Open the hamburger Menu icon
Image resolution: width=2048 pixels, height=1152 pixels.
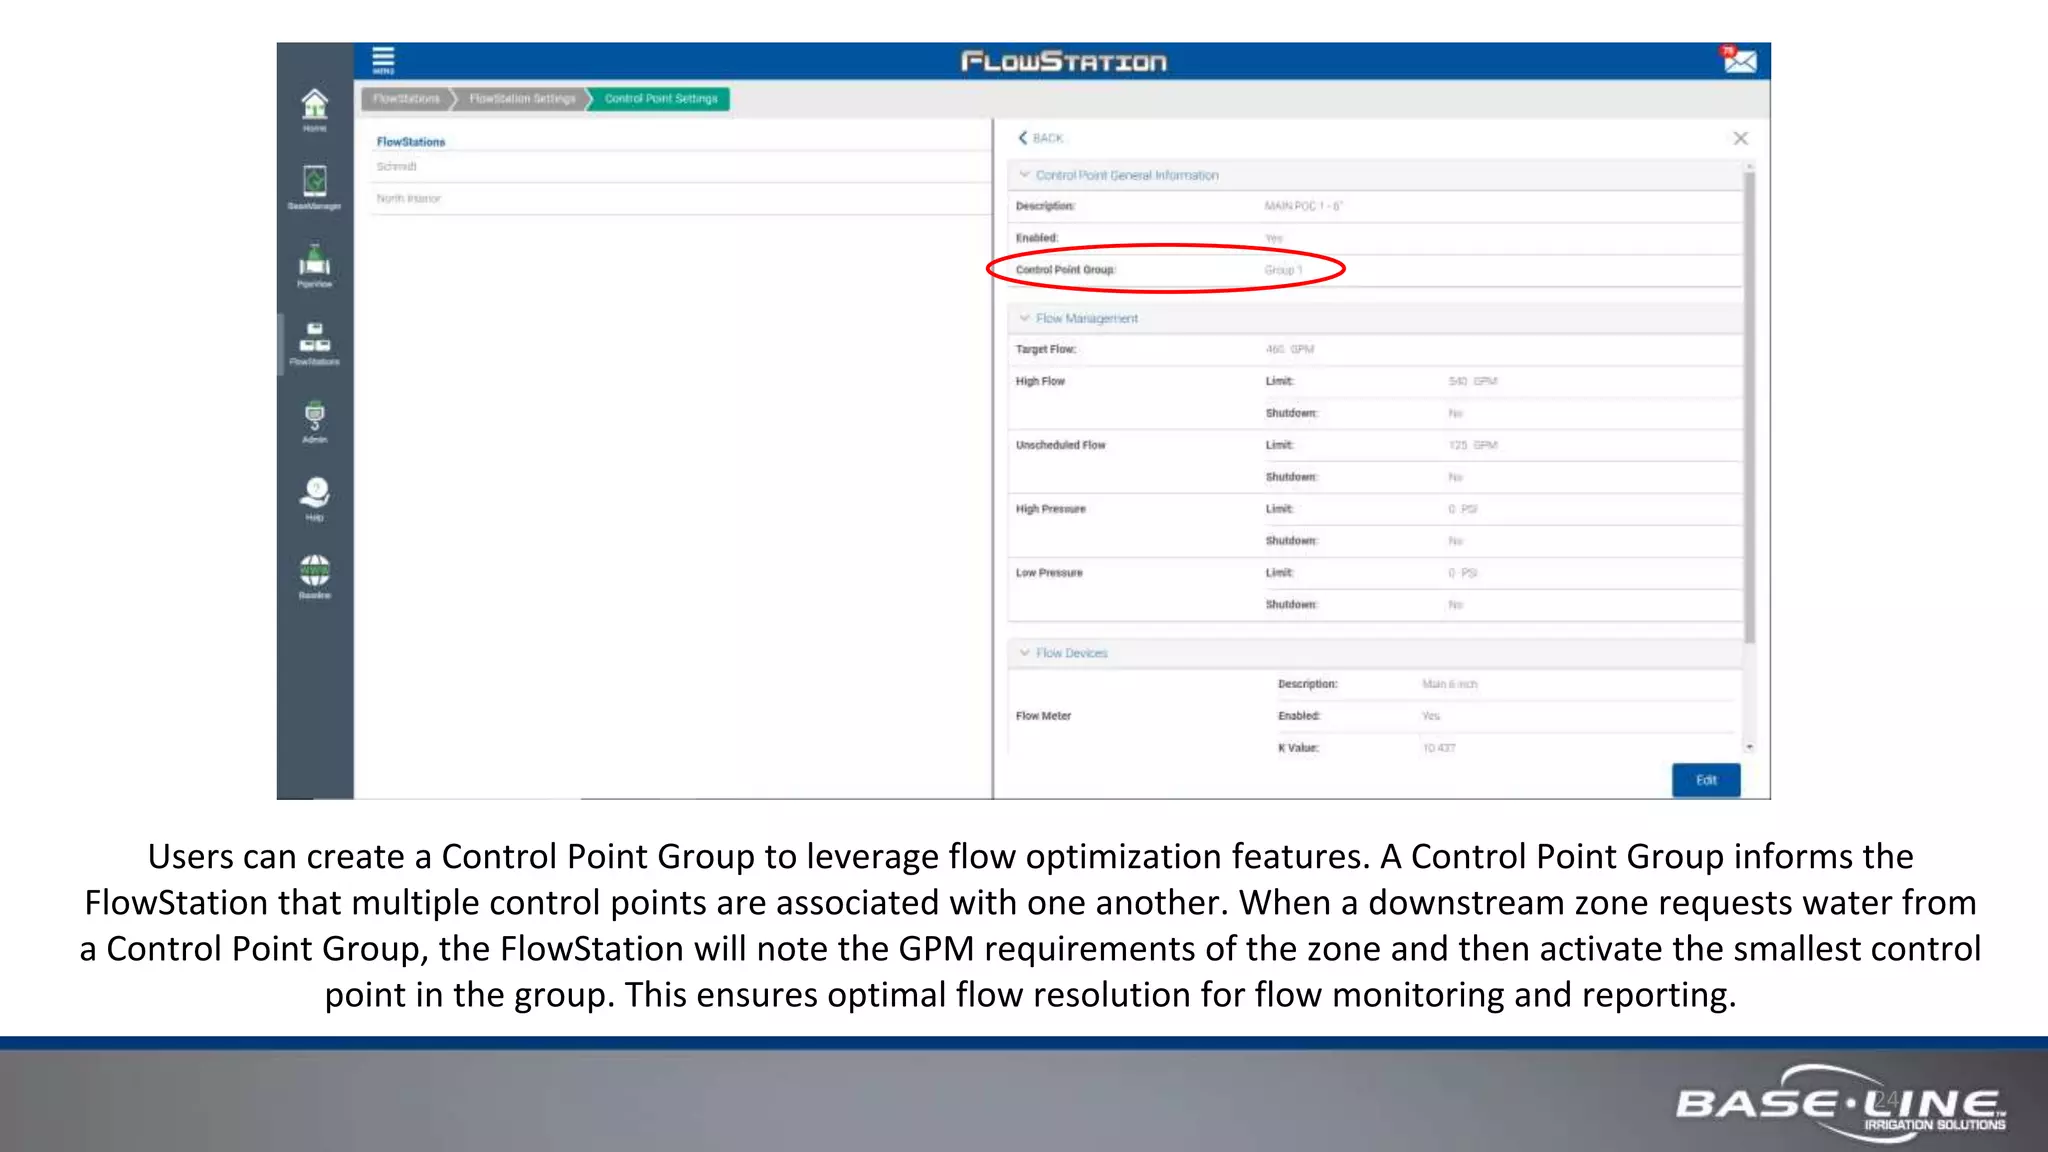(x=383, y=60)
